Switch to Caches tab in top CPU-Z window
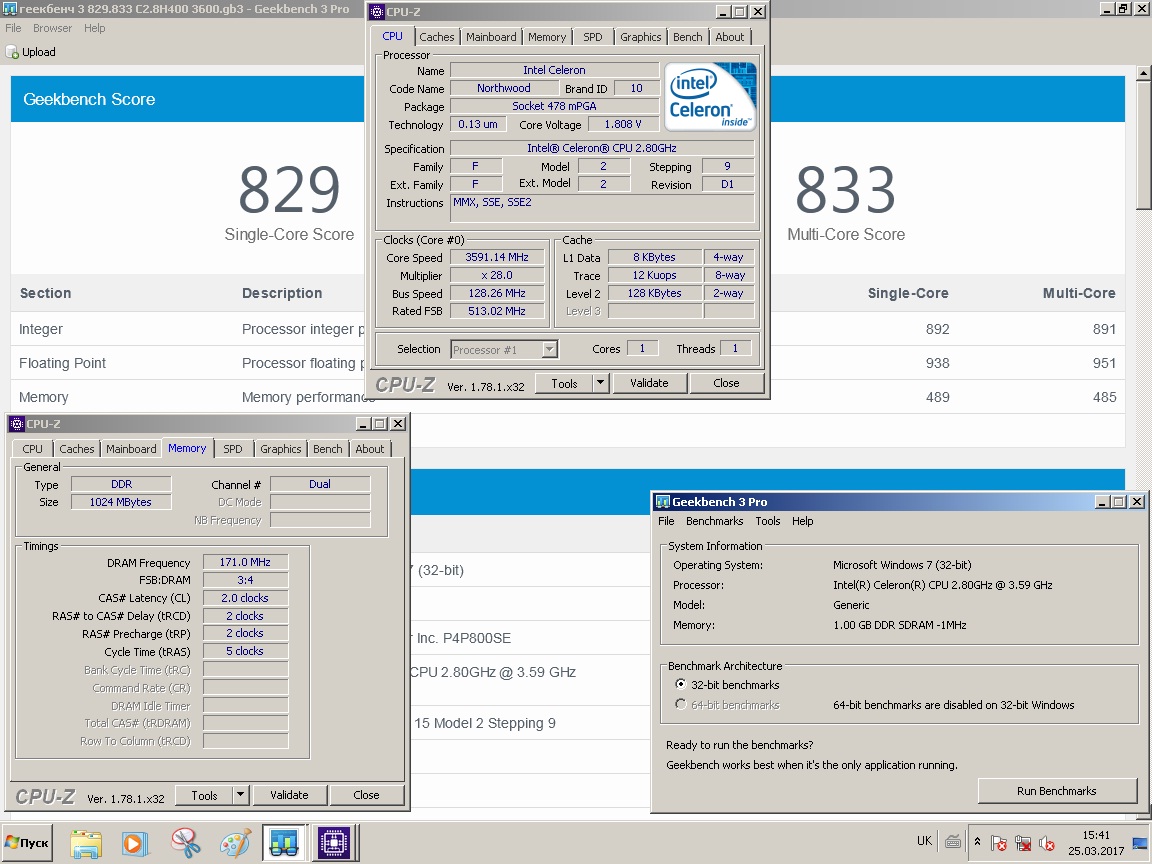The image size is (1152, 864). 436,37
